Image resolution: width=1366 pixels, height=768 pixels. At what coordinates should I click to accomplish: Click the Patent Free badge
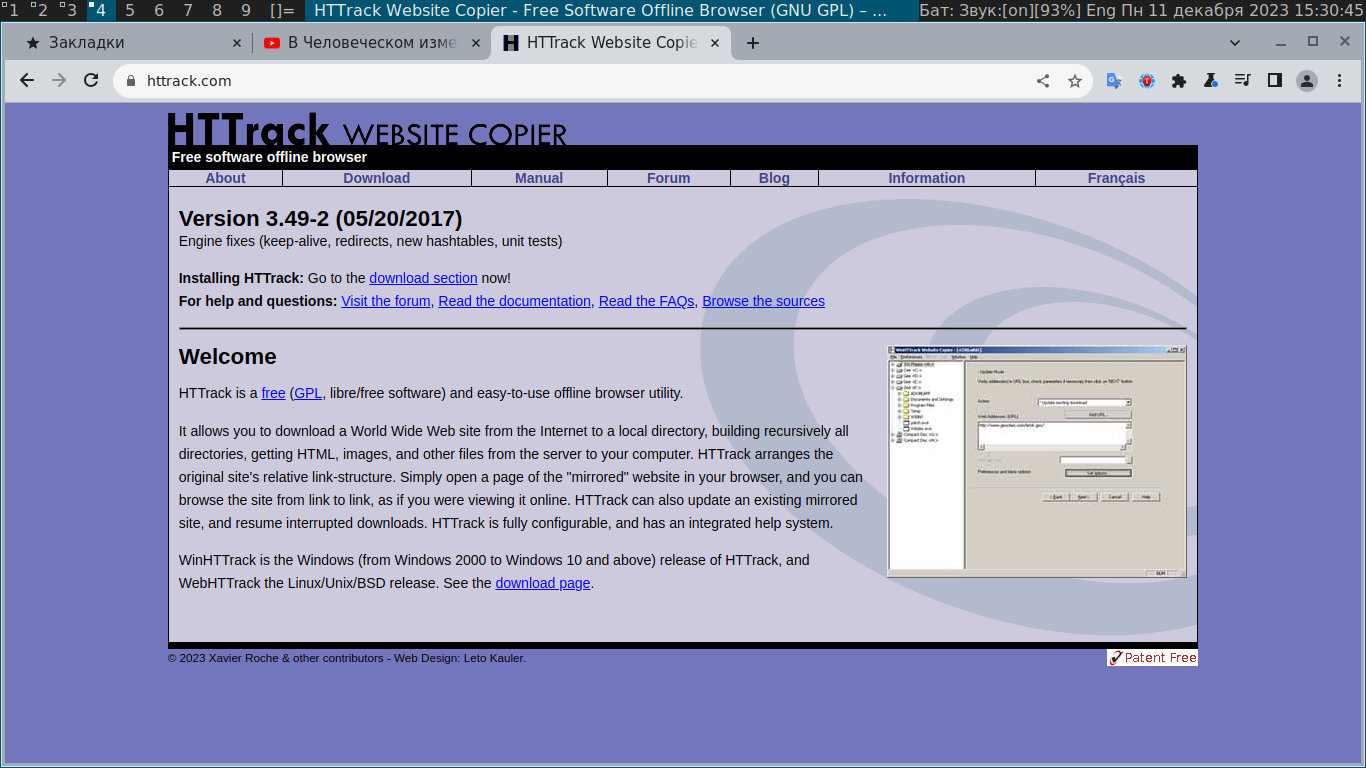(1152, 657)
